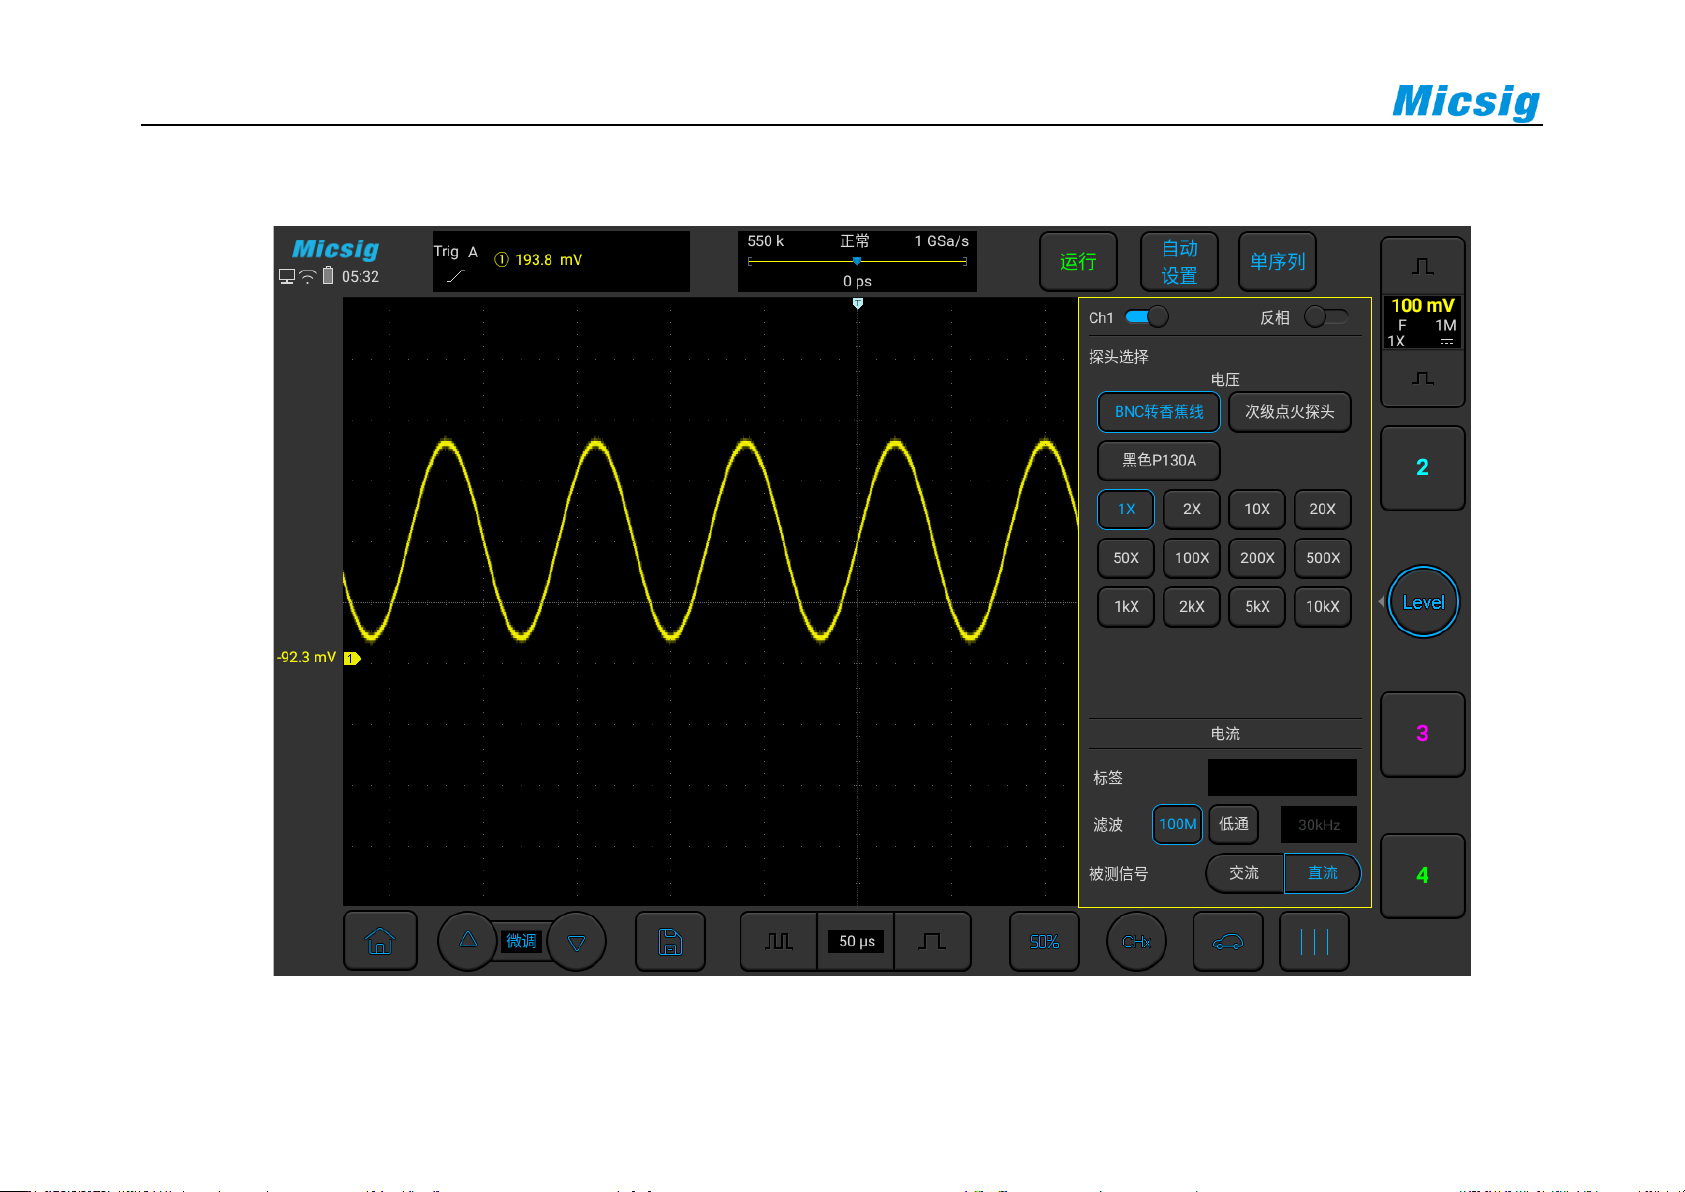1685x1192 pixels.
Task: Choose the 黑色P130A probe
Action: click(1159, 460)
